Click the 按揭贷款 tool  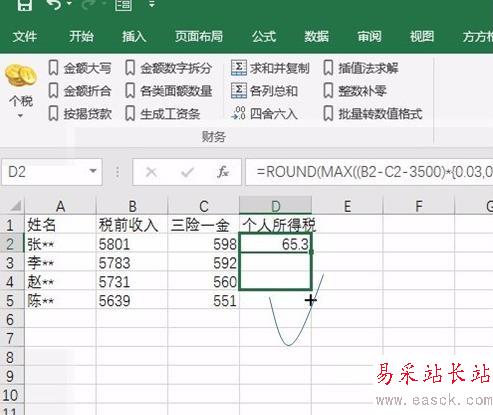pos(80,114)
